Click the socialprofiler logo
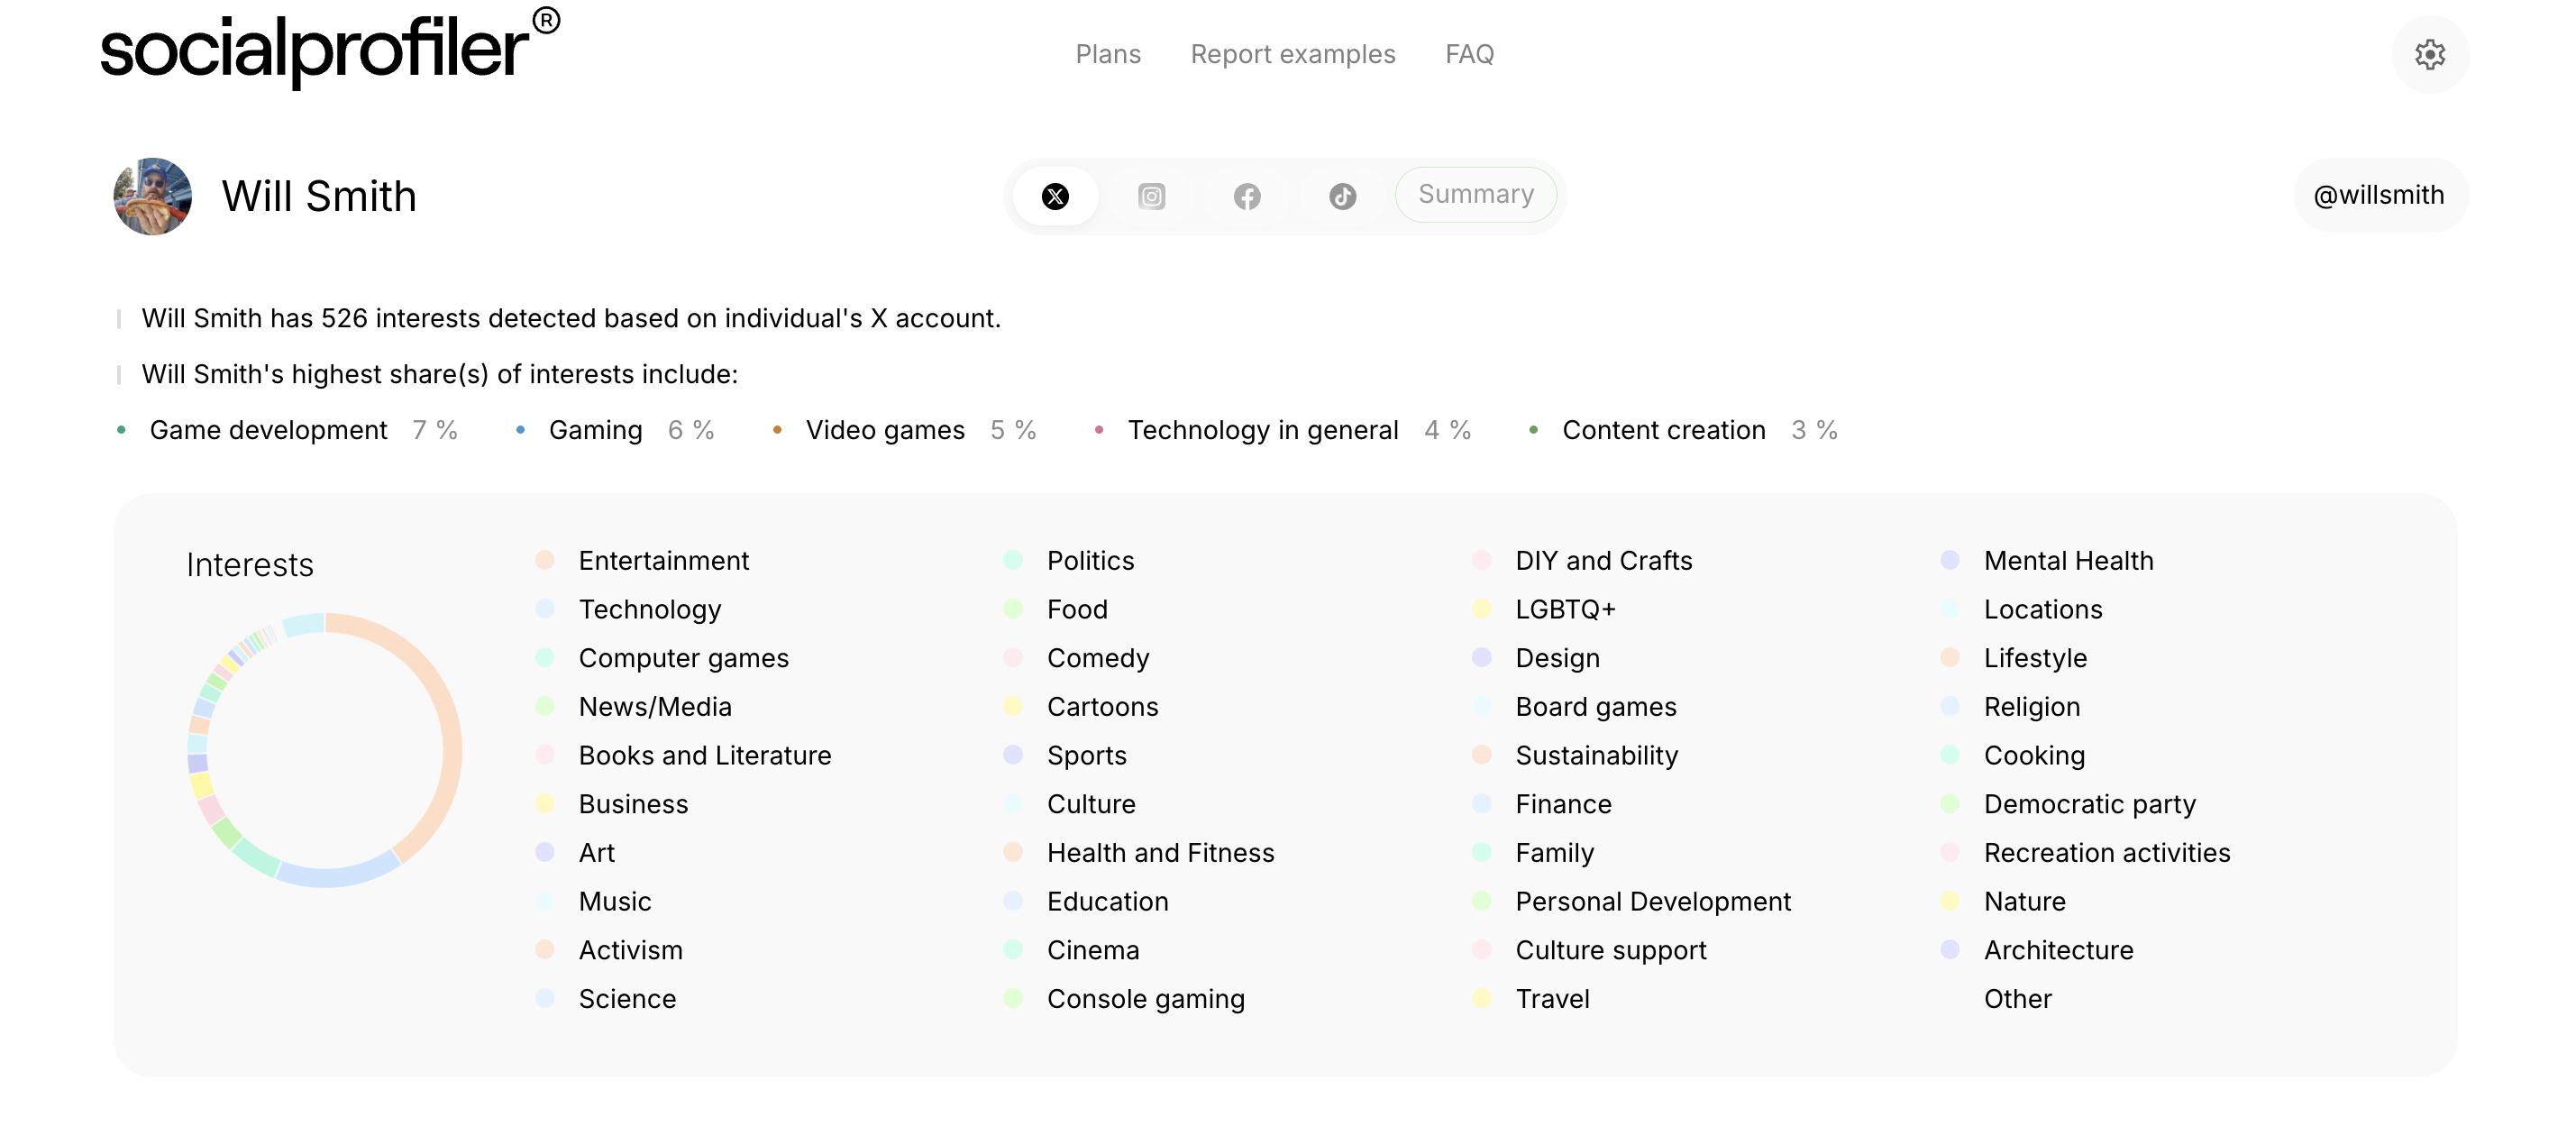The height and width of the screenshot is (1145, 2576). pyautogui.click(x=329, y=49)
